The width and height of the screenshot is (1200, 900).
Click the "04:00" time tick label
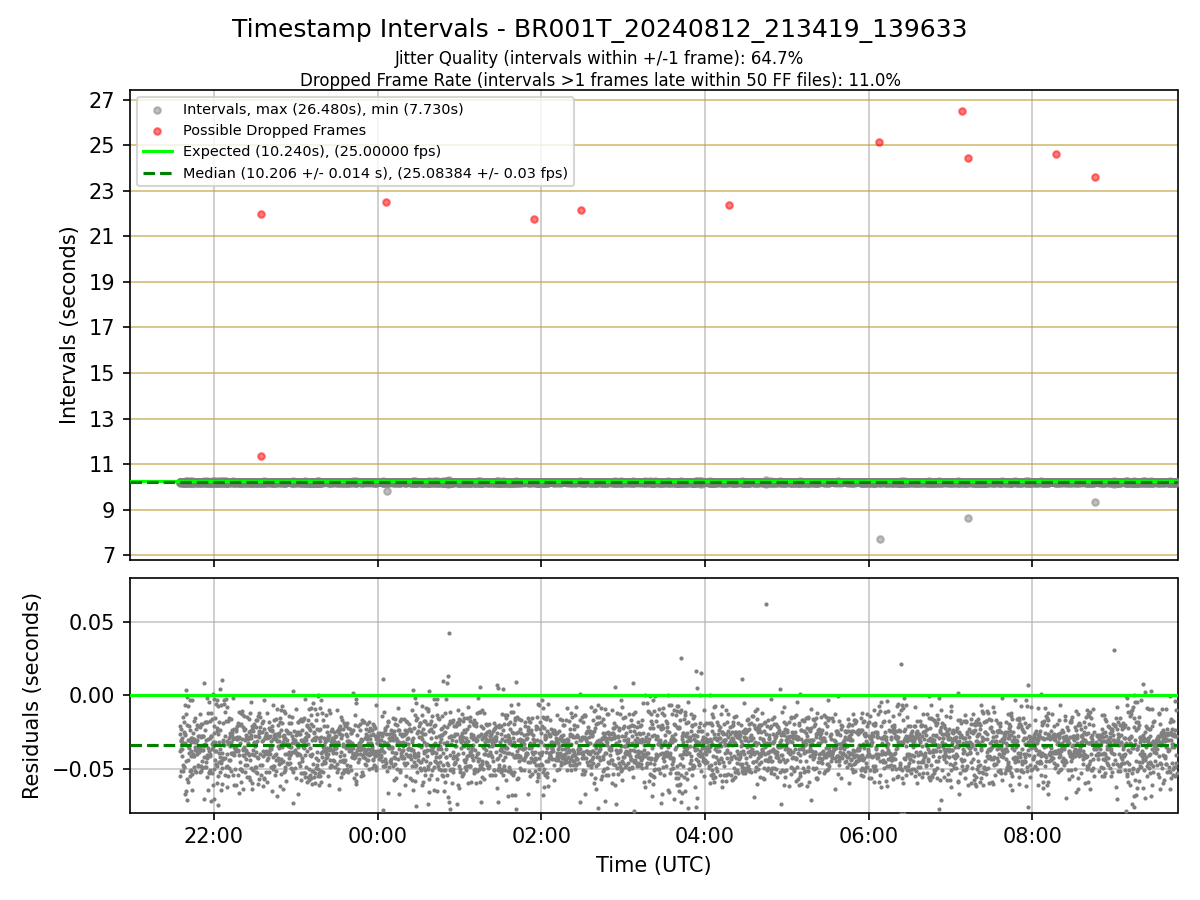[x=705, y=835]
